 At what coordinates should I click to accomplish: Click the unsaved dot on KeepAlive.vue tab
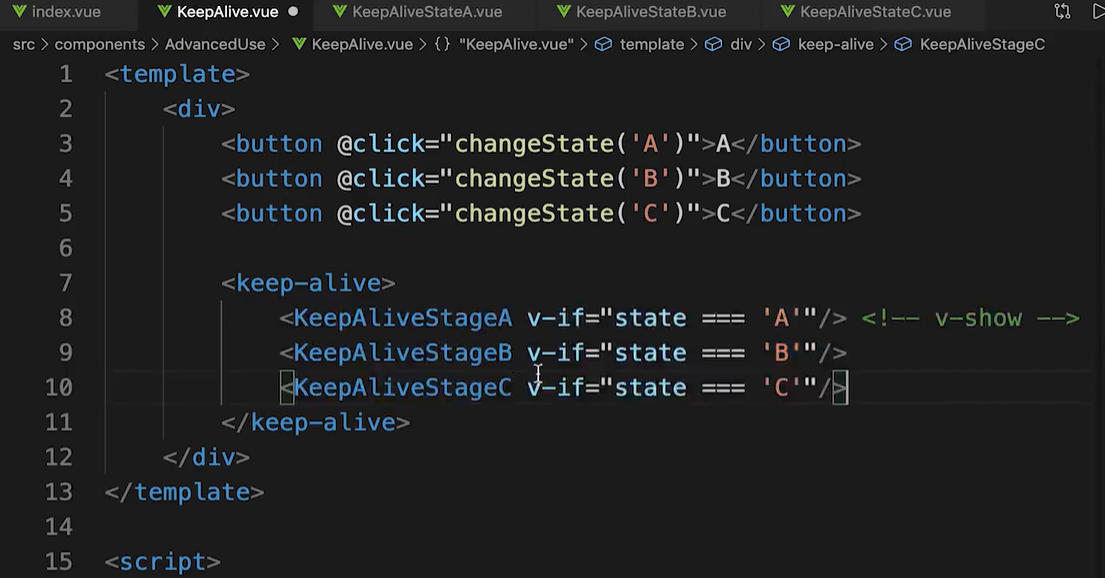pyautogui.click(x=293, y=12)
